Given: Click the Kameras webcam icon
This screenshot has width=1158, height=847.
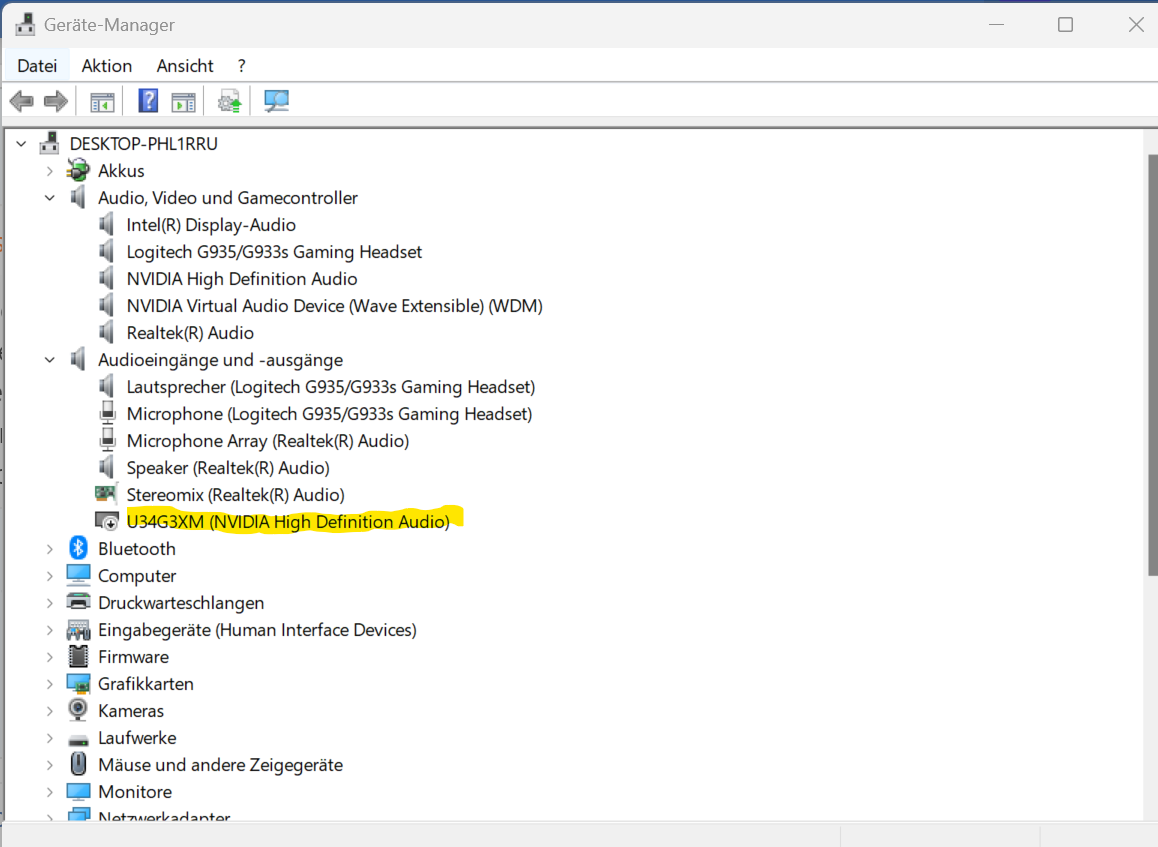Looking at the screenshot, I should coord(78,710).
